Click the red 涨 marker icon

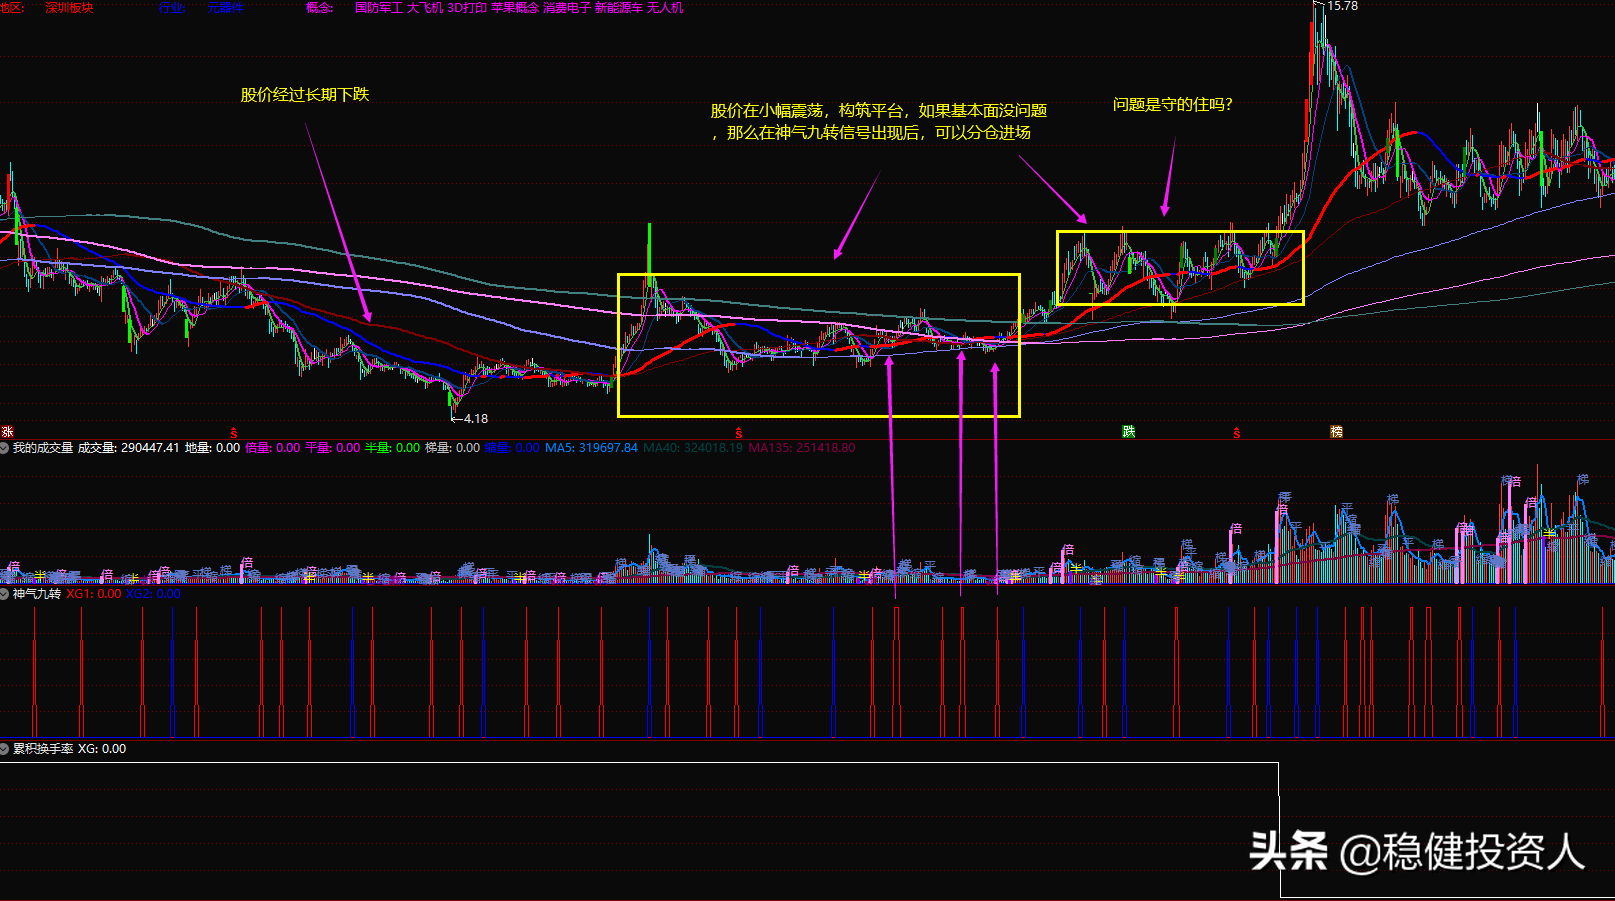pyautogui.click(x=7, y=432)
